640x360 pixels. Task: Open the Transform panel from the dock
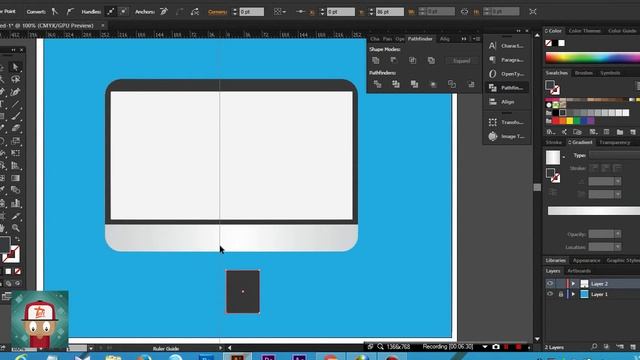click(506, 122)
